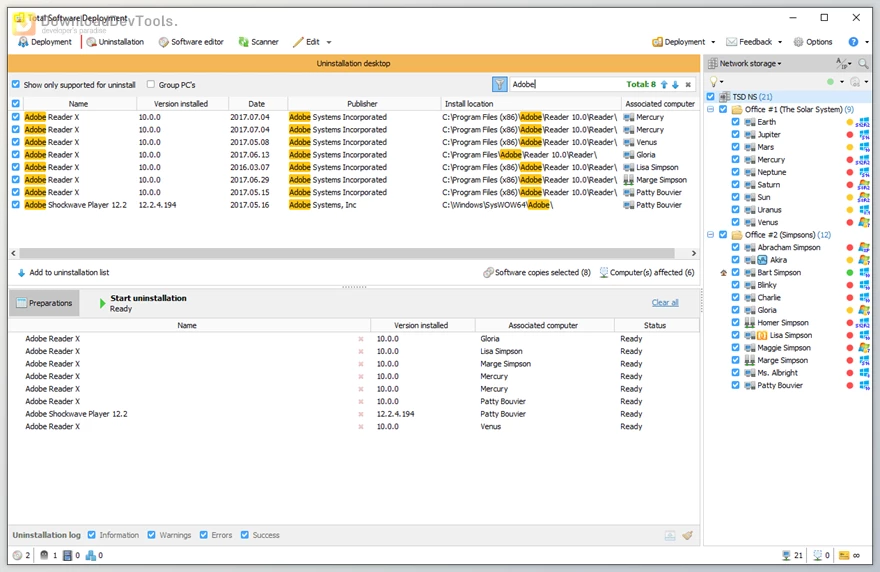Toggle Show only supported for uninstall
880x572 pixels.
point(16,85)
